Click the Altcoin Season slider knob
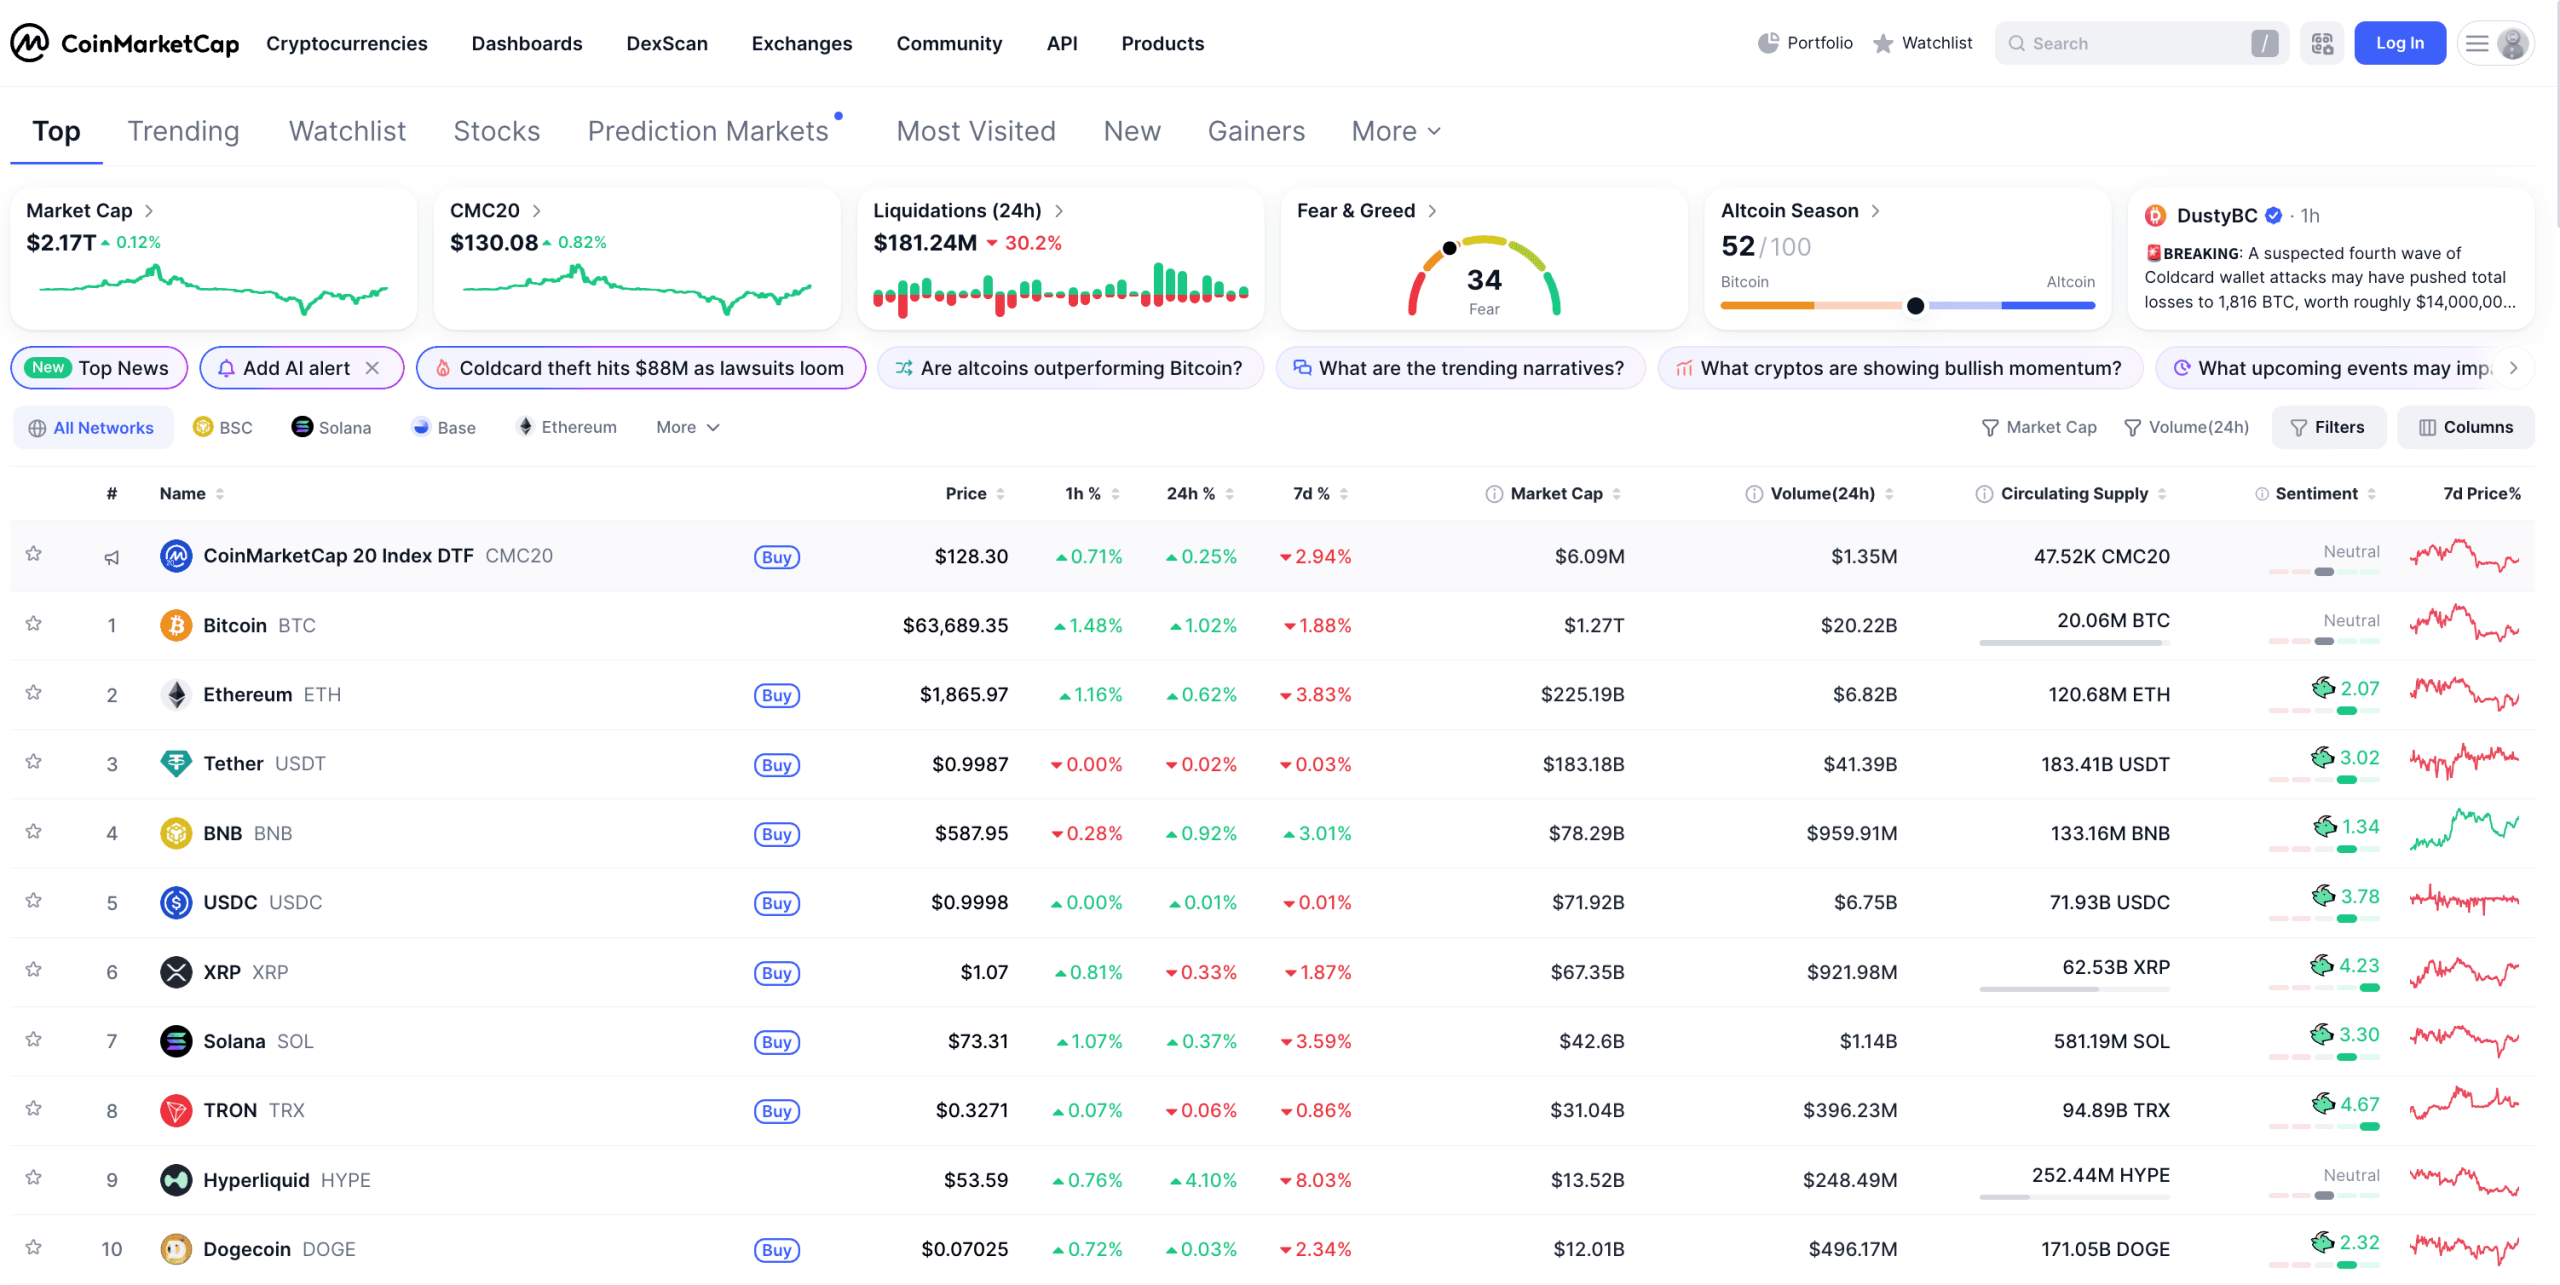Screen dimensions: 2560x1285 coord(1915,306)
